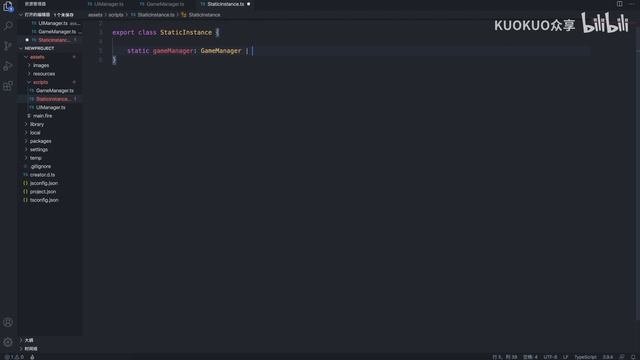The height and width of the screenshot is (360, 640).
Task: Click the StaticInstance class name in code
Action: click(186, 32)
